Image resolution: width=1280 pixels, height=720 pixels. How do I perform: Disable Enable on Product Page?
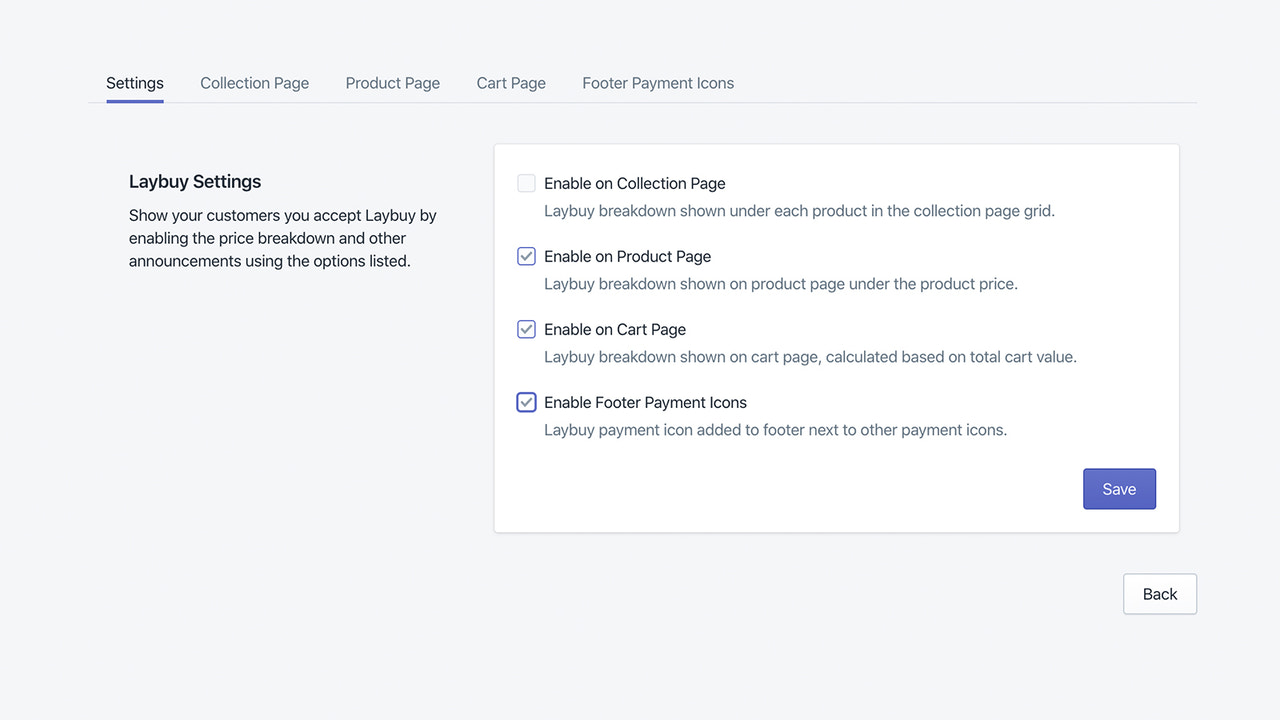point(526,256)
